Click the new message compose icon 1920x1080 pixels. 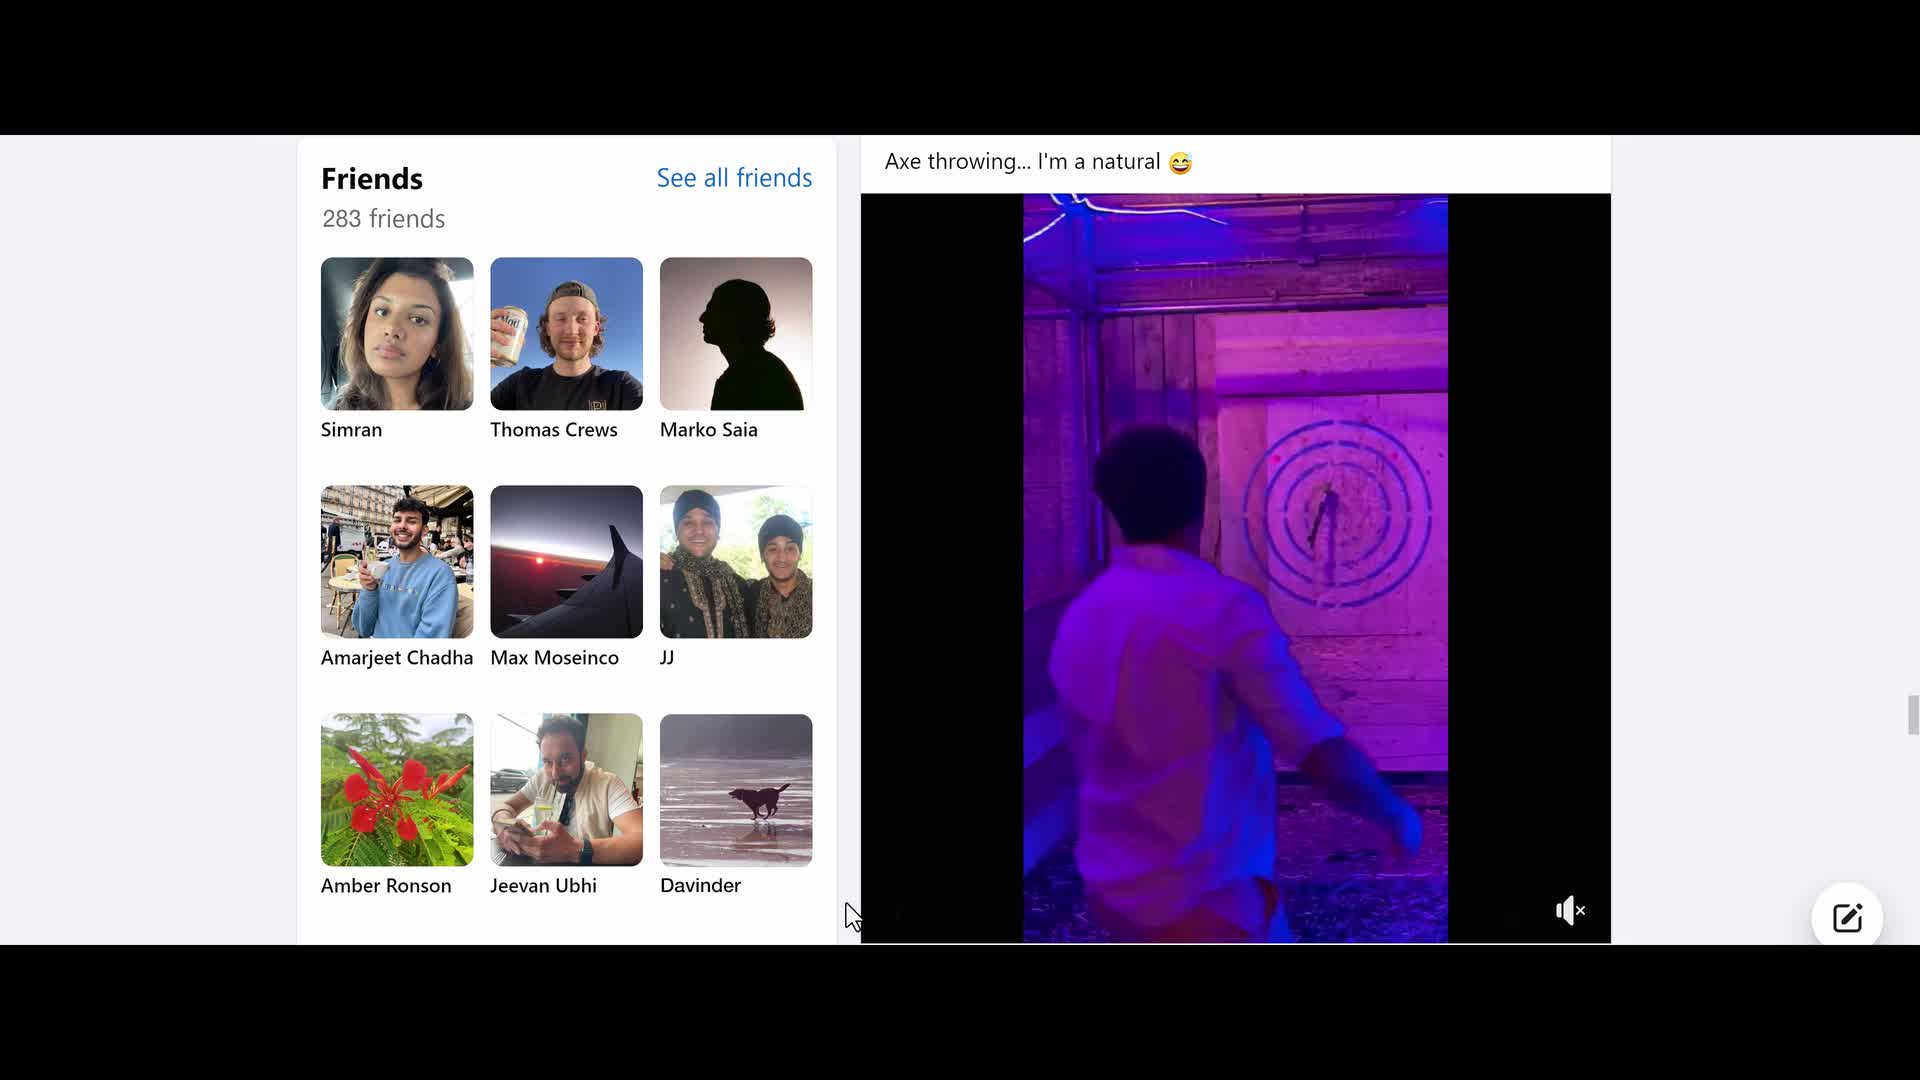point(1846,918)
